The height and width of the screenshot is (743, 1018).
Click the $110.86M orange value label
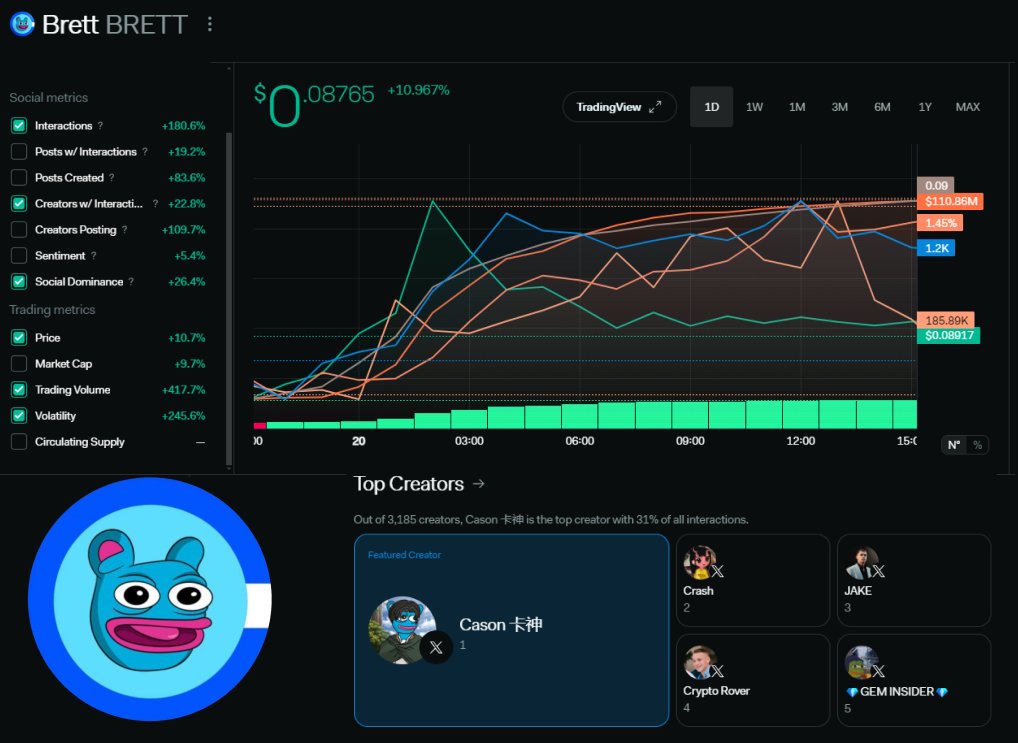950,201
